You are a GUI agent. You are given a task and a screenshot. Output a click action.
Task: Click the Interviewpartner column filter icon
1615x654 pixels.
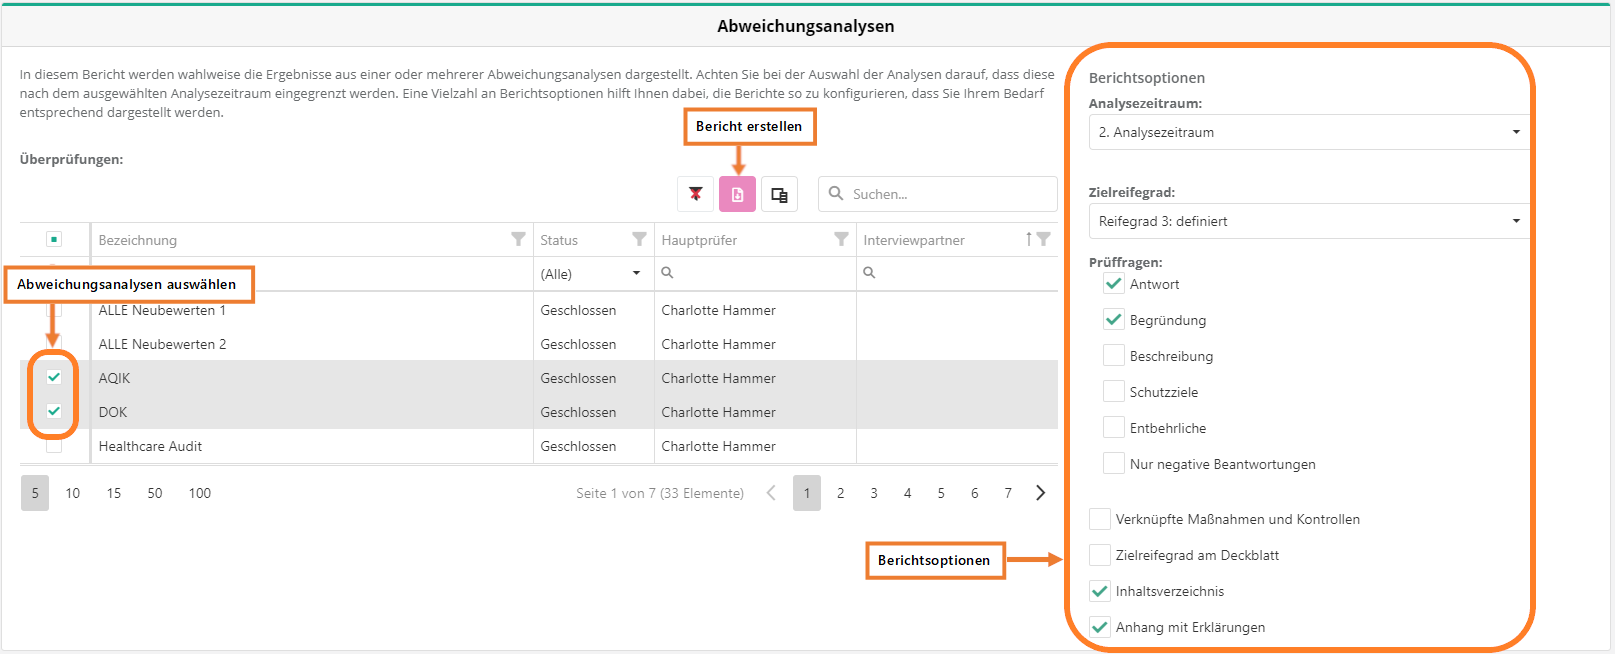[x=1044, y=239]
